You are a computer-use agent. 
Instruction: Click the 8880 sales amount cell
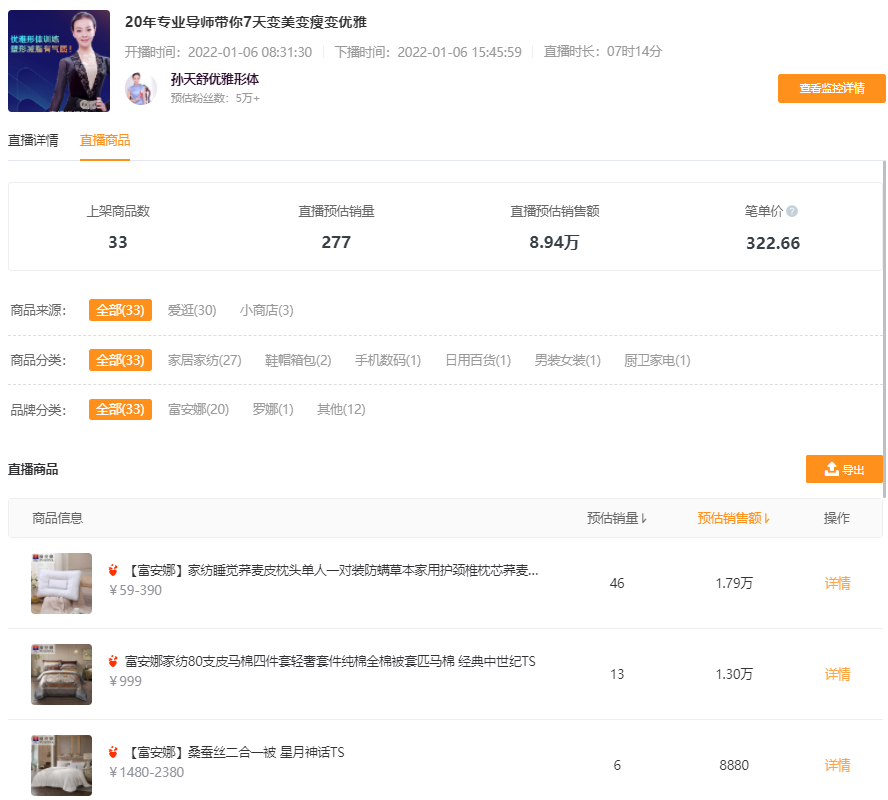(734, 765)
